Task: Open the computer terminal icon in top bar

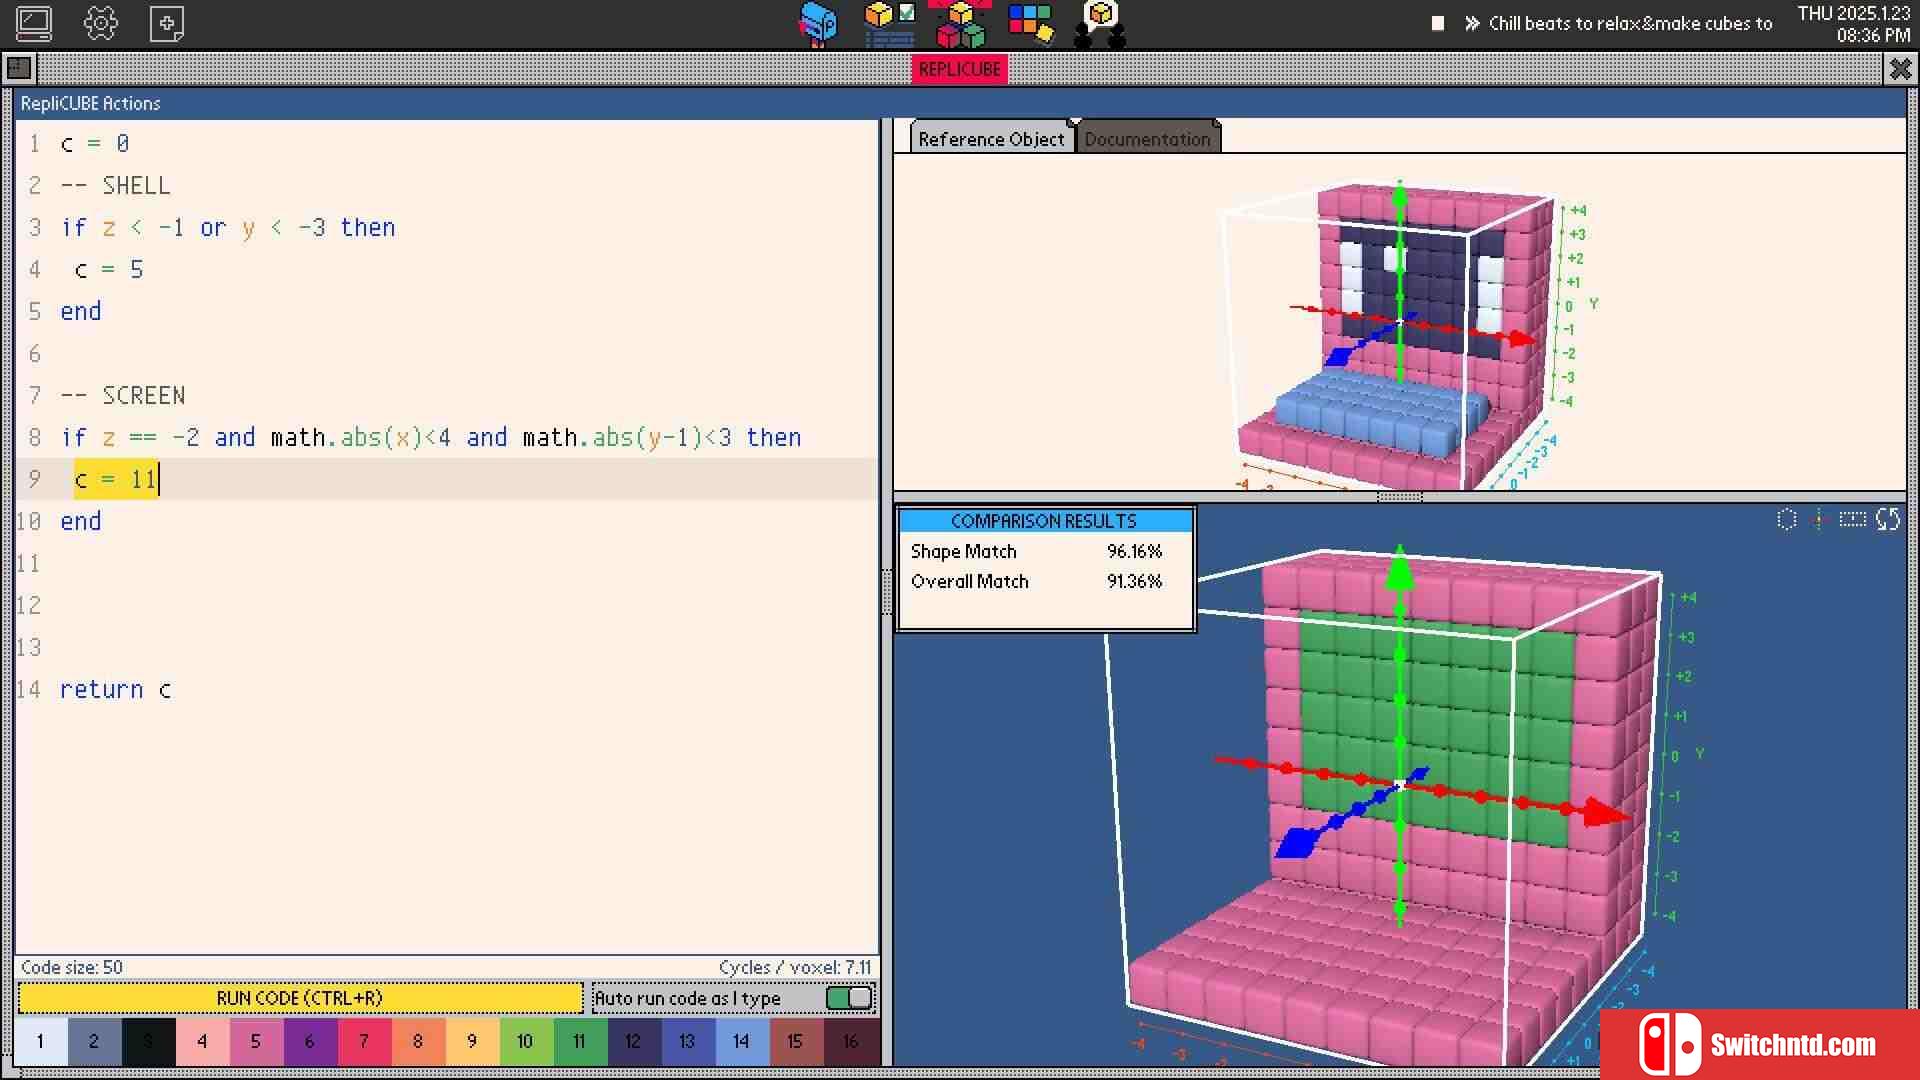Action: click(34, 23)
